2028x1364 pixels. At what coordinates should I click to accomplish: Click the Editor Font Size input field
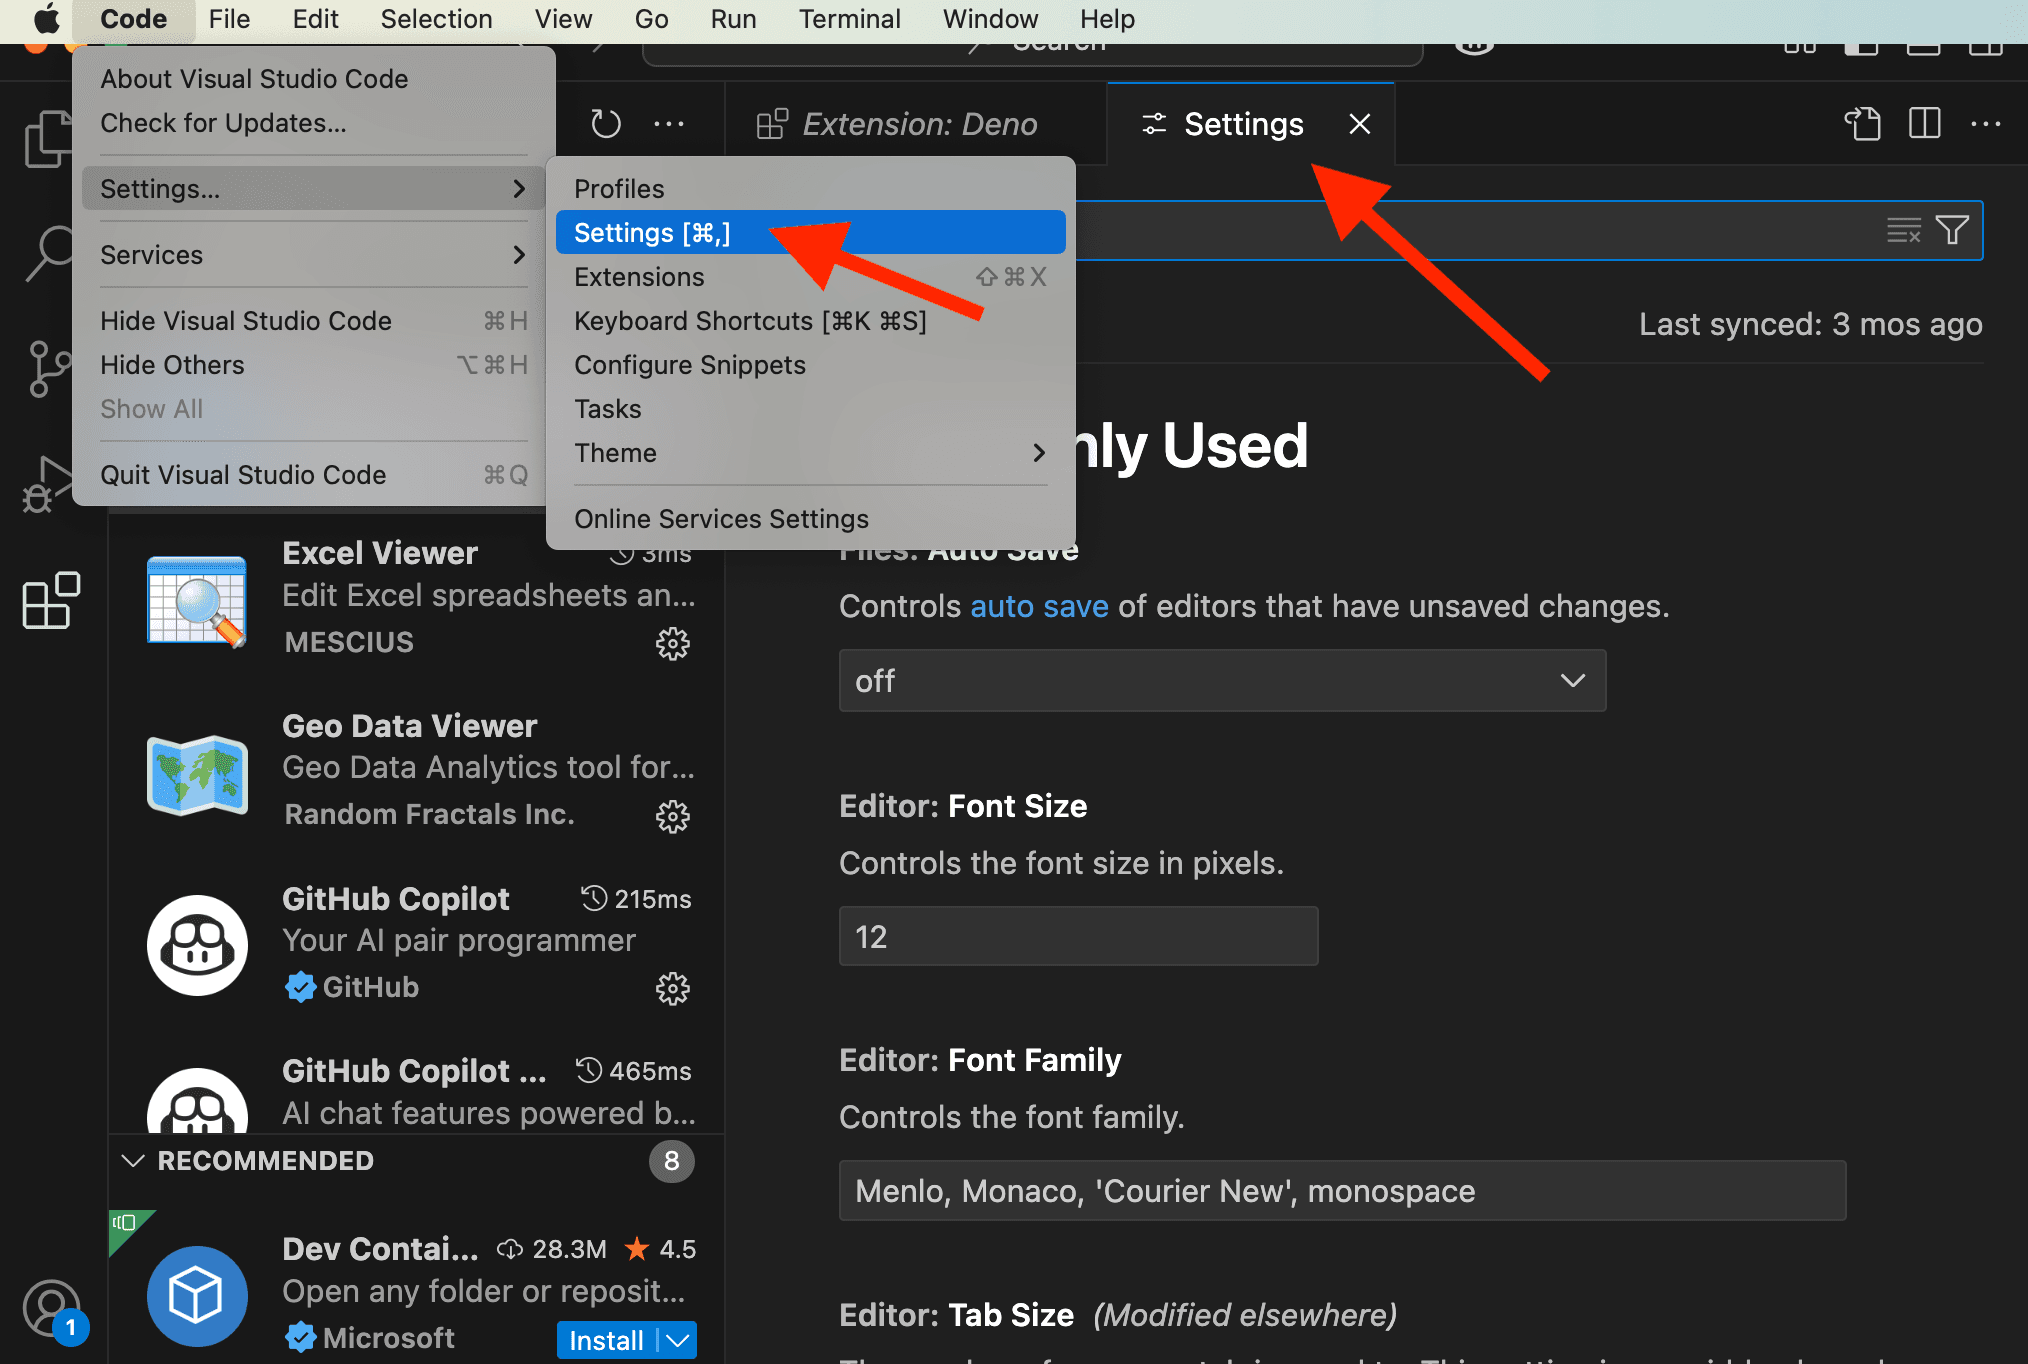[x=1078, y=936]
